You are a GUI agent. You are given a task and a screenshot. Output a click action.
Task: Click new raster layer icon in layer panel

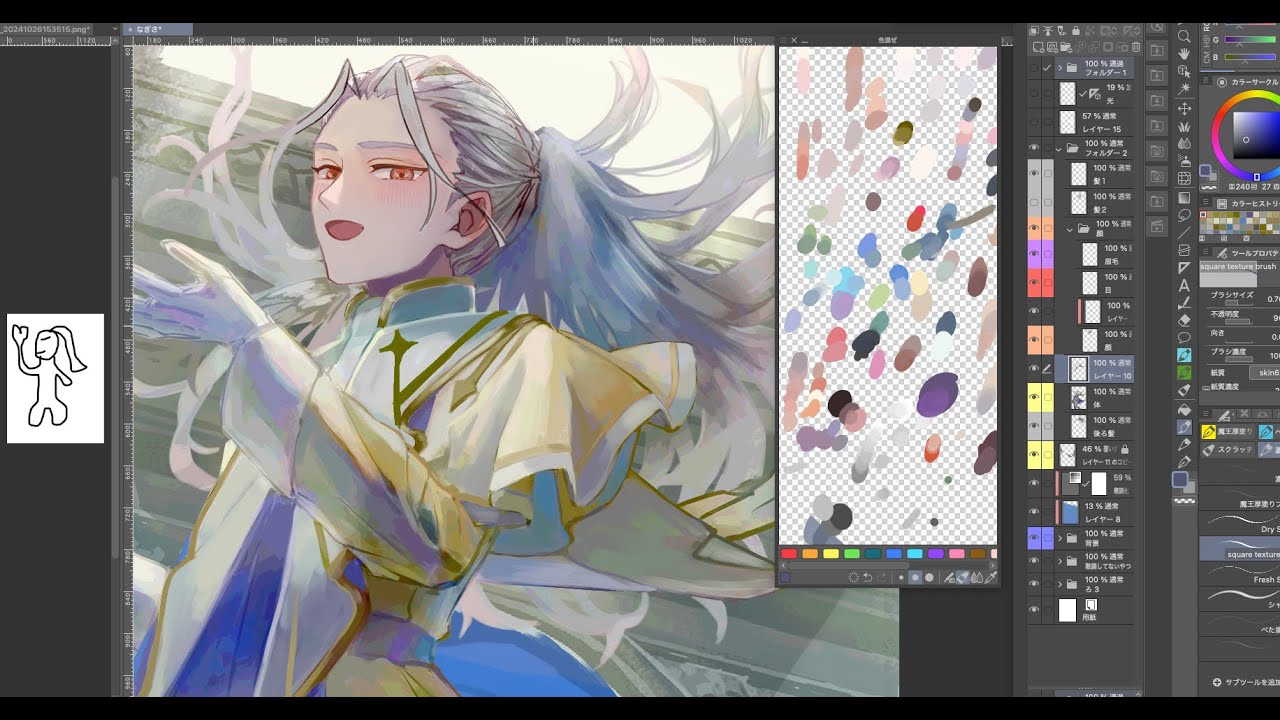click(x=1038, y=47)
